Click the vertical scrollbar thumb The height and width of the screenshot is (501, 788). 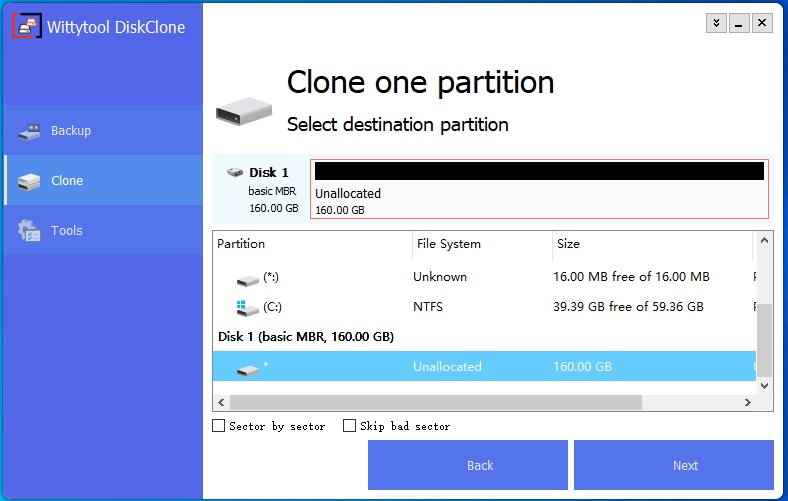(764, 340)
